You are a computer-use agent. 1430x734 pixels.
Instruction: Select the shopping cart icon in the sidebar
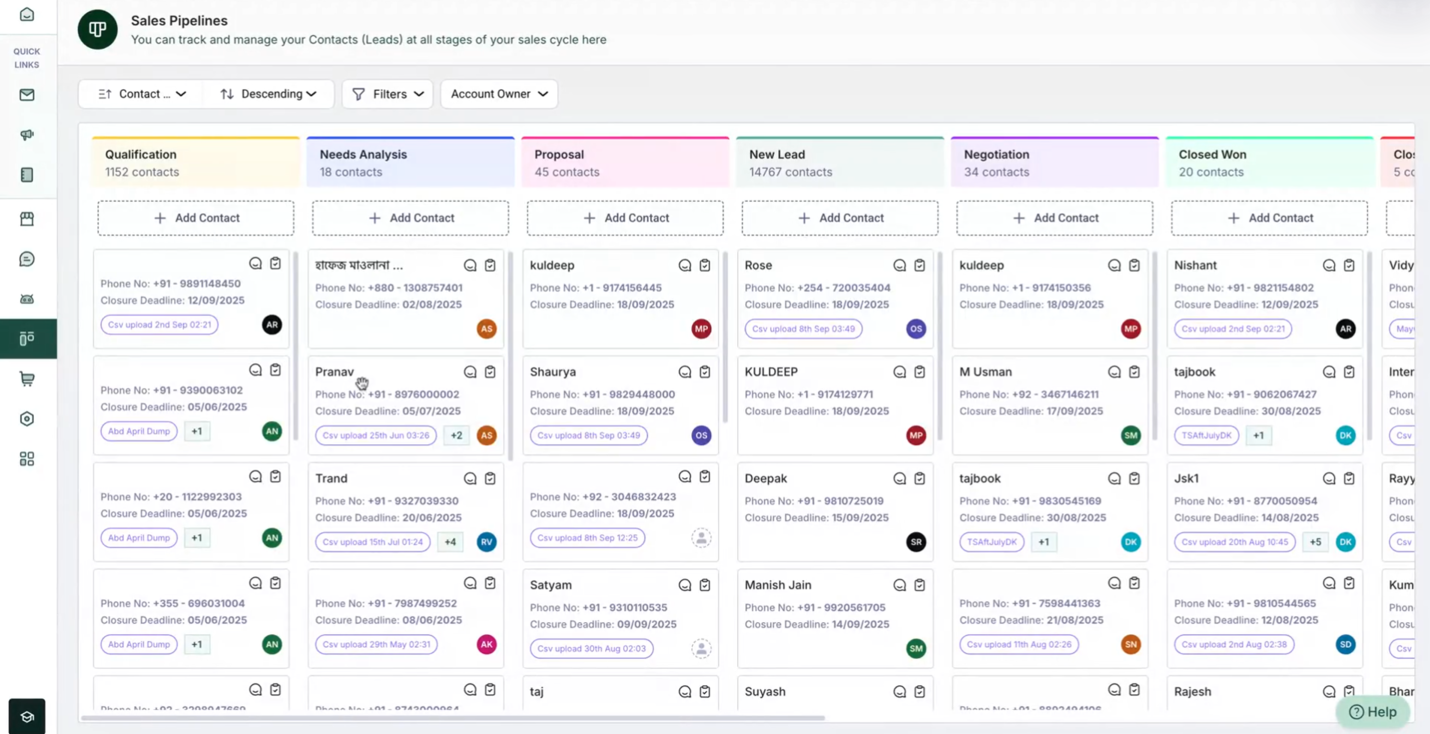pyautogui.click(x=27, y=378)
